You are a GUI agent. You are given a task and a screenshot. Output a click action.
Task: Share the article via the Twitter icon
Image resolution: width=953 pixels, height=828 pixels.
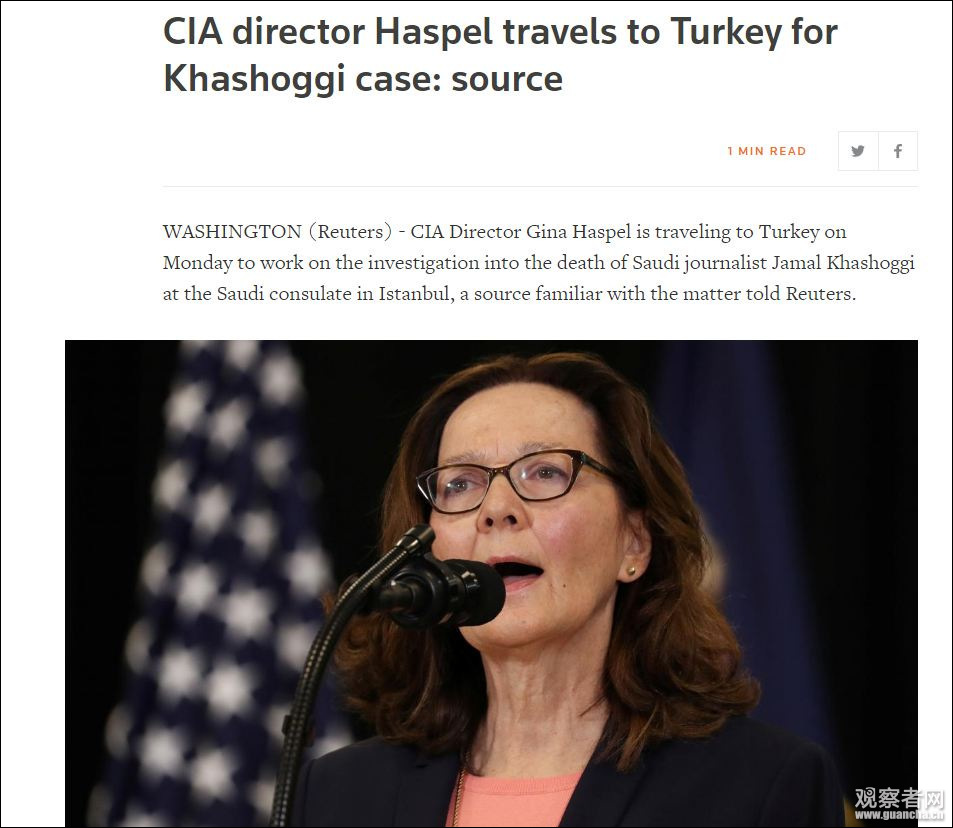[x=858, y=151]
